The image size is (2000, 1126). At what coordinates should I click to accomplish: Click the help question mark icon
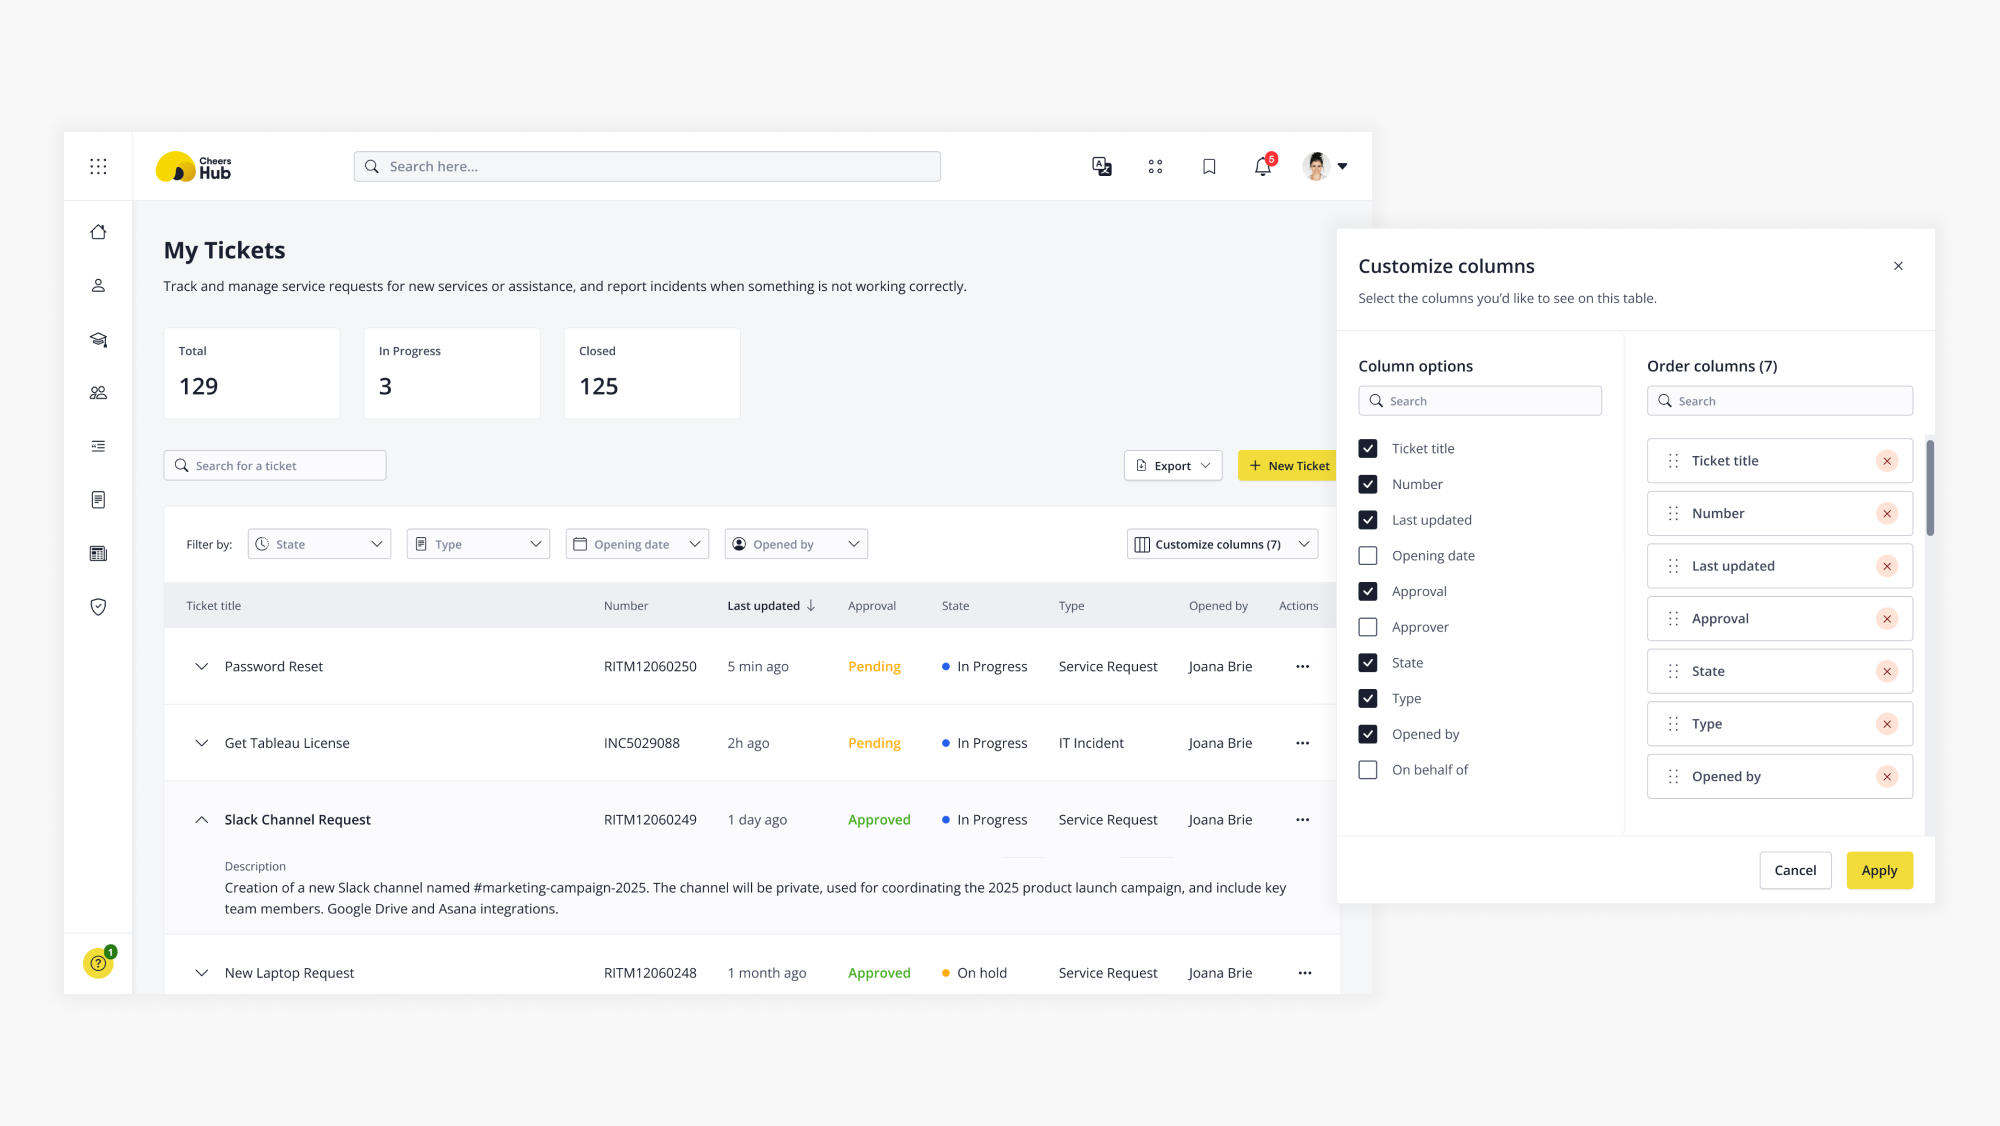98,963
